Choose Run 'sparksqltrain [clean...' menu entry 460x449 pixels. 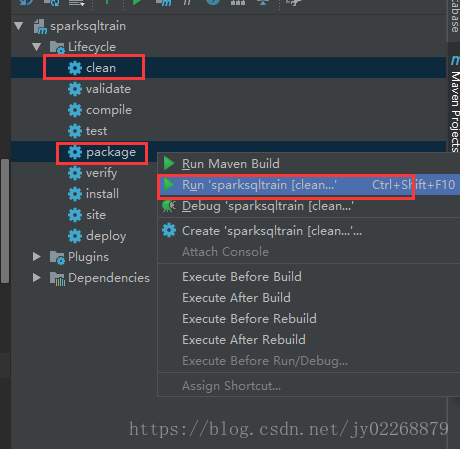[309, 184]
